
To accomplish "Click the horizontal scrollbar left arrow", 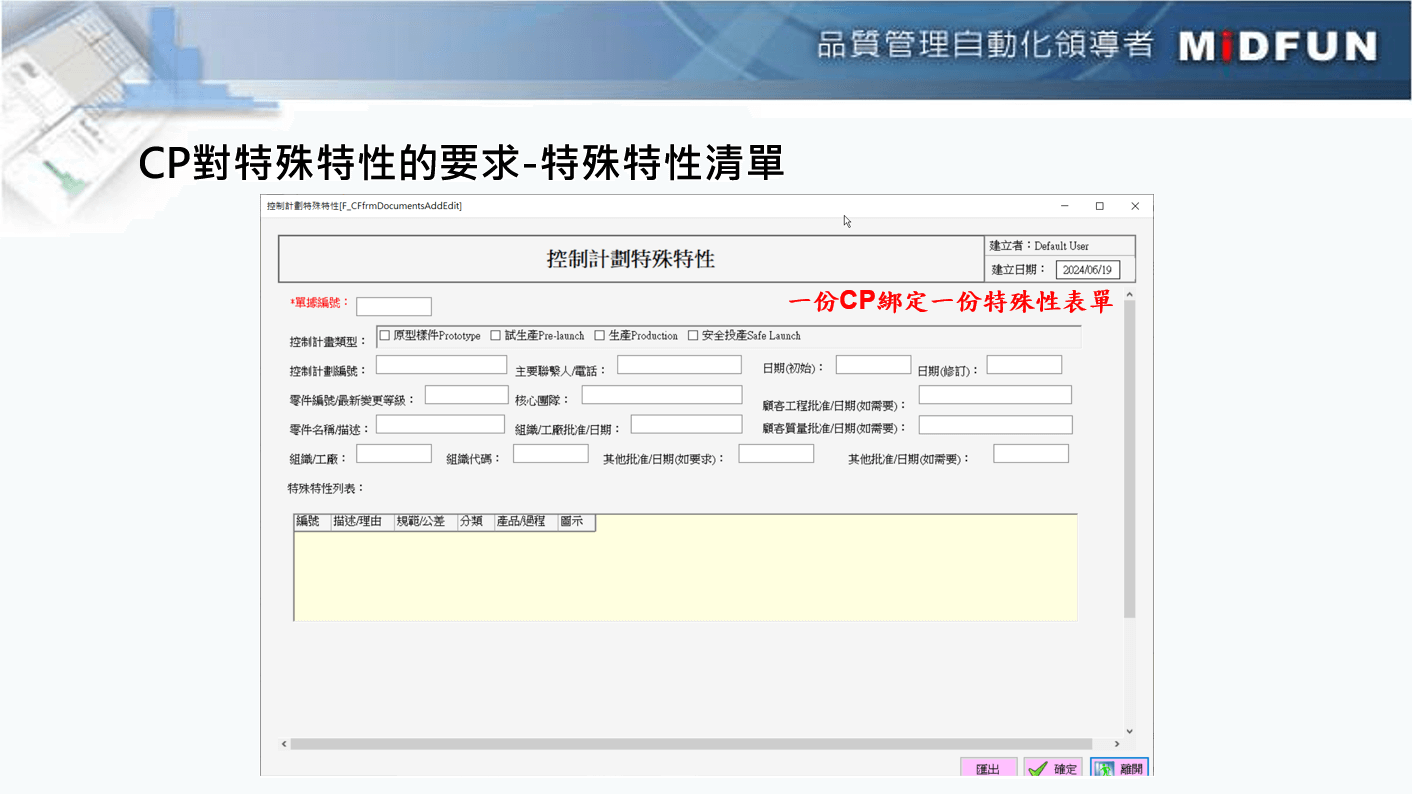I will point(283,744).
